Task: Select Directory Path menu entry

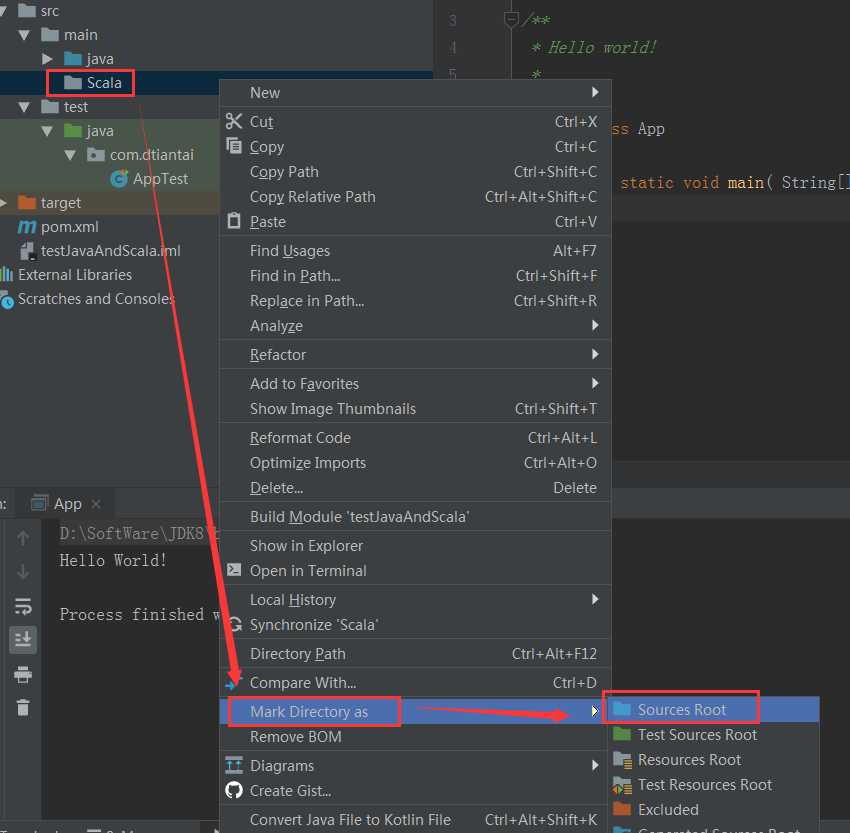Action: [x=415, y=654]
